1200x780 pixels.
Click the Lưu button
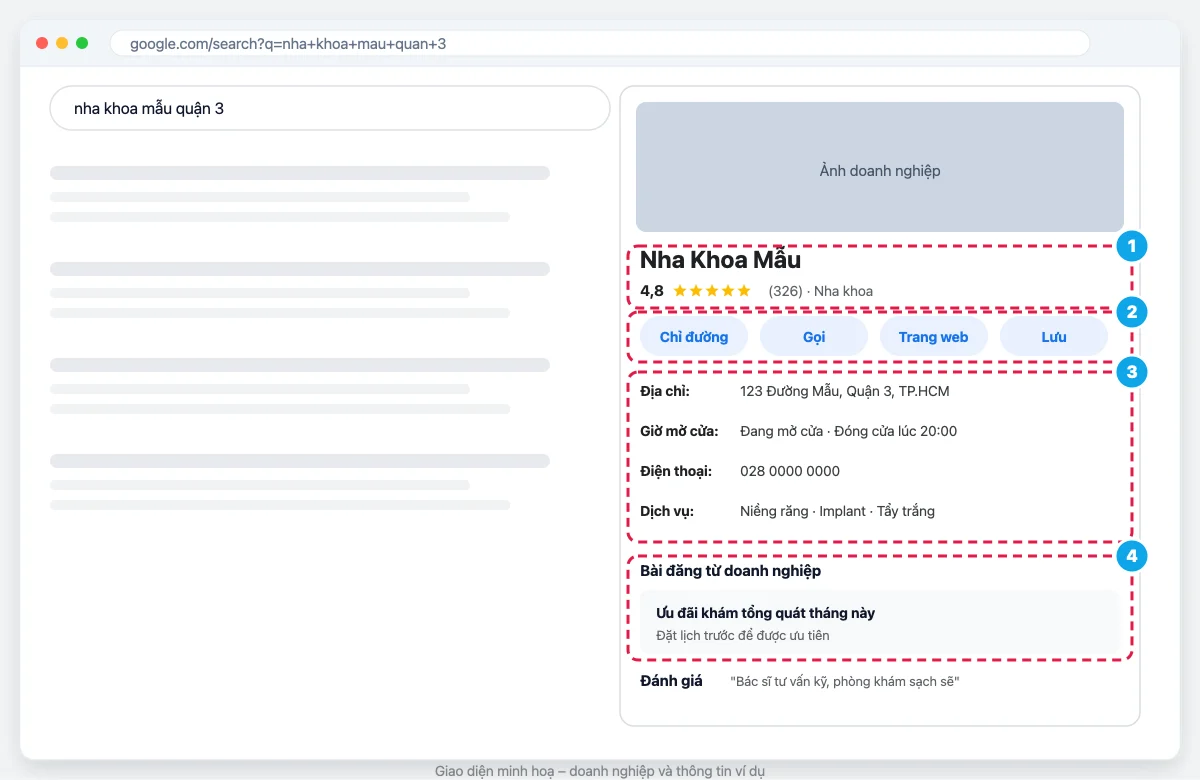point(1054,337)
